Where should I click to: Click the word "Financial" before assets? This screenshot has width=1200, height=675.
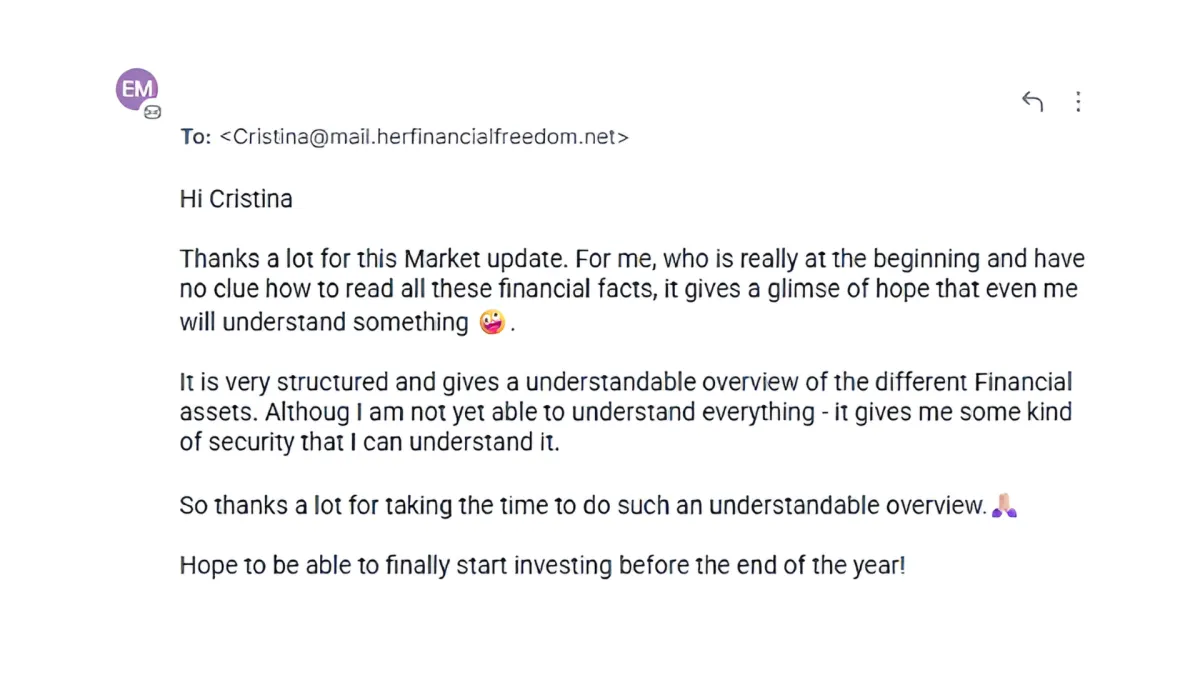(x=1019, y=382)
